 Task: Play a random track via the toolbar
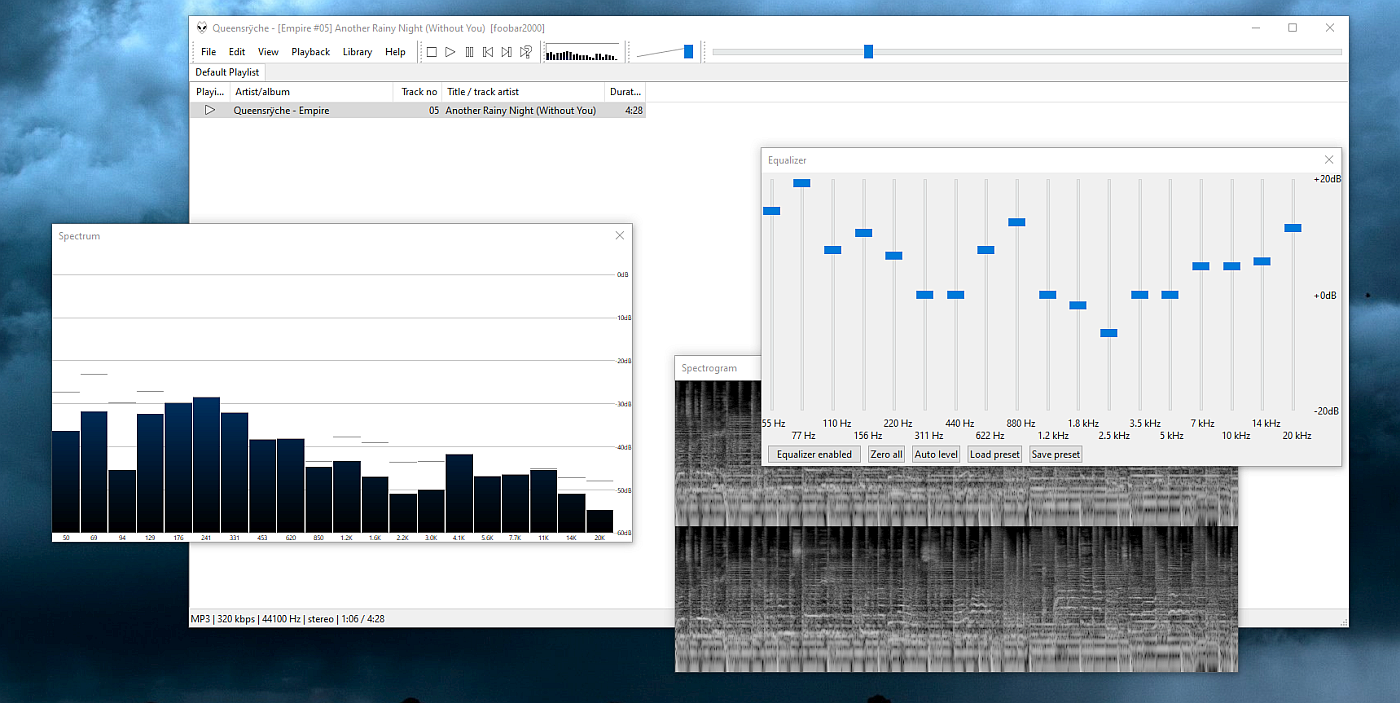(x=526, y=52)
